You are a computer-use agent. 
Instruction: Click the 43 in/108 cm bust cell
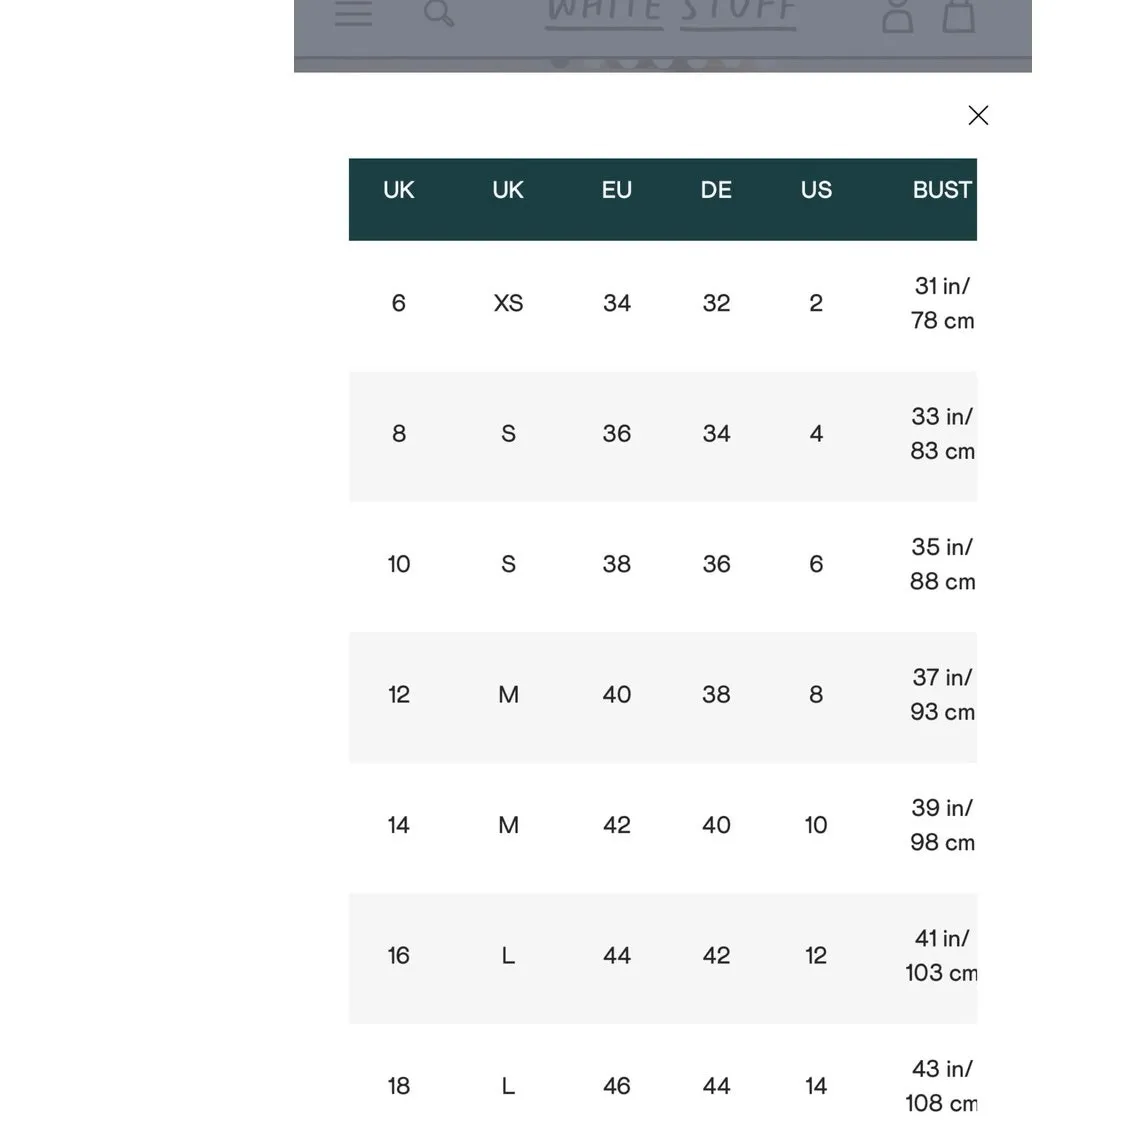[x=941, y=1086]
